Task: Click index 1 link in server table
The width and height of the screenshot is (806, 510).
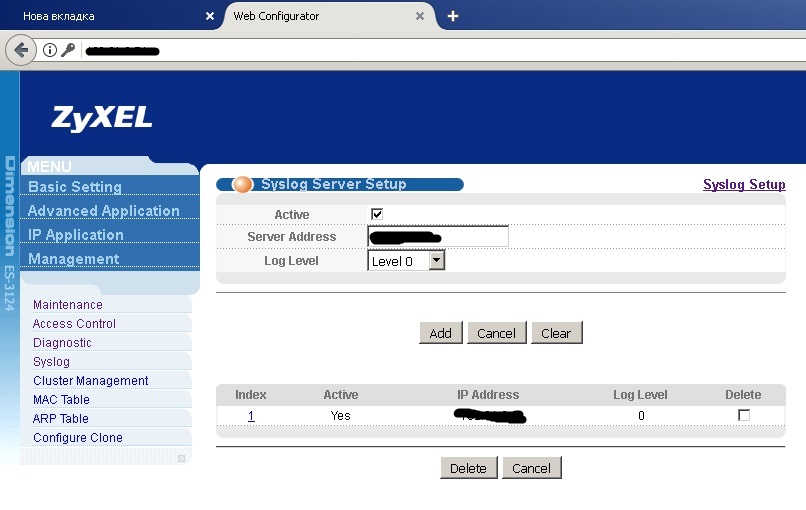Action: (x=251, y=416)
